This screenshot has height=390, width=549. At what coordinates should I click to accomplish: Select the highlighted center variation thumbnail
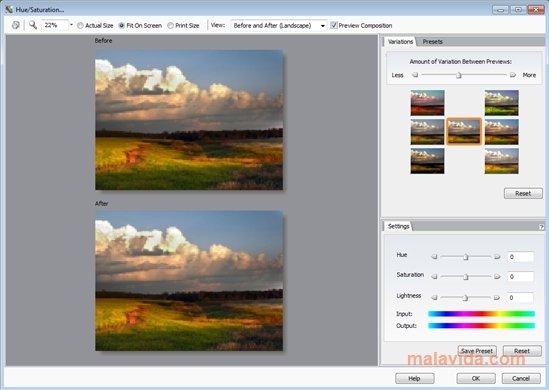pyautogui.click(x=464, y=132)
